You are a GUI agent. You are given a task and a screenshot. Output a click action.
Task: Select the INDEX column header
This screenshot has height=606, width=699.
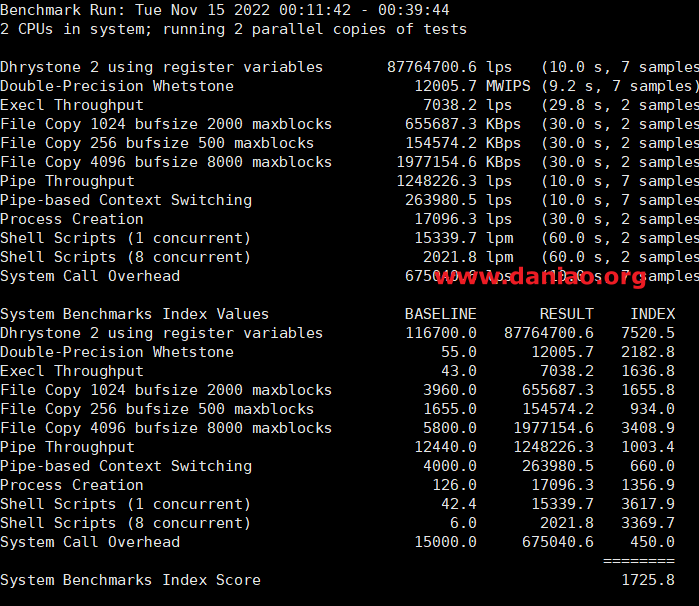pyautogui.click(x=653, y=314)
